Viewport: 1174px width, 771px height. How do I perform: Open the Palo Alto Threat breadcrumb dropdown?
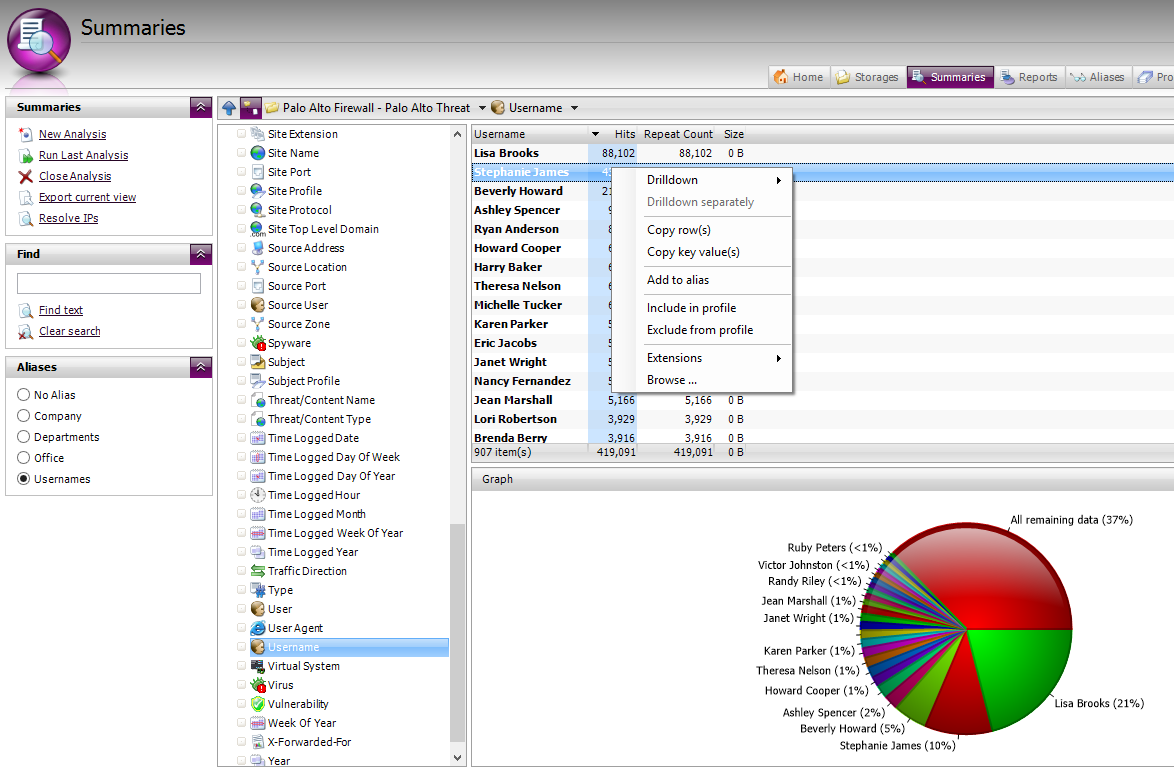482,108
